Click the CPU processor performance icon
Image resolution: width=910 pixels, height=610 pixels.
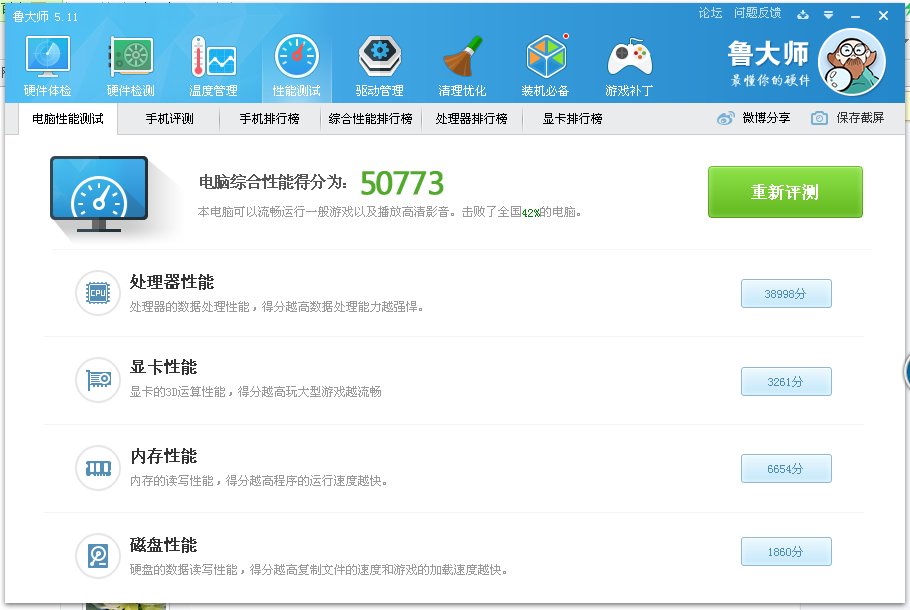pyautogui.click(x=98, y=293)
